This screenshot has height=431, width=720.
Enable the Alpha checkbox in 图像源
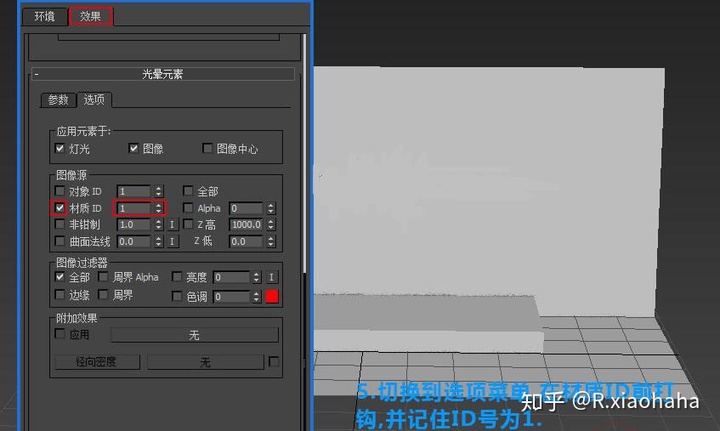188,208
